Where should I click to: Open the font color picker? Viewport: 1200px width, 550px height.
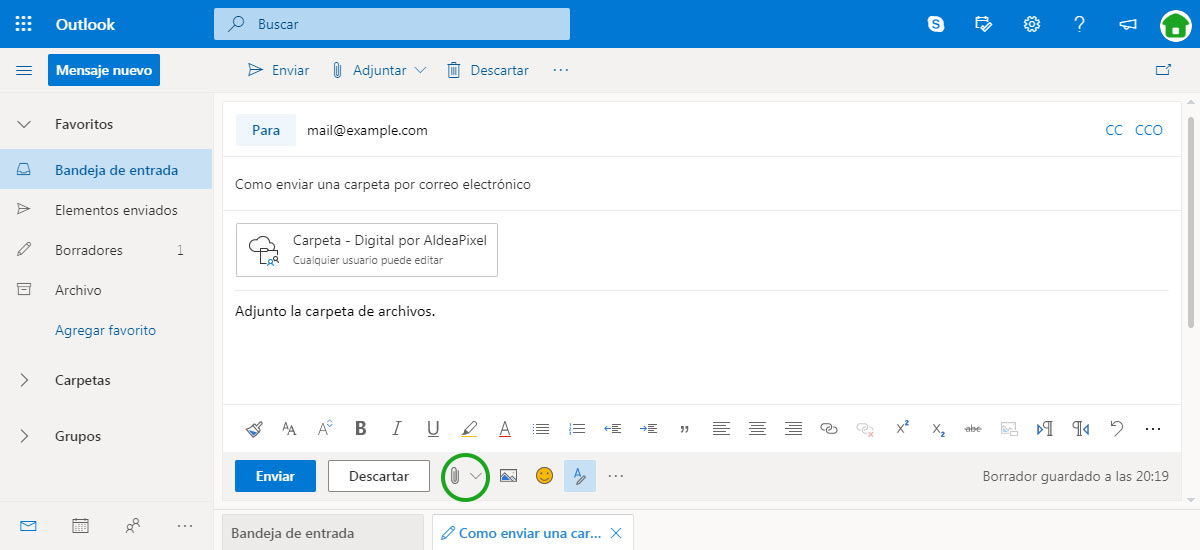(x=505, y=428)
